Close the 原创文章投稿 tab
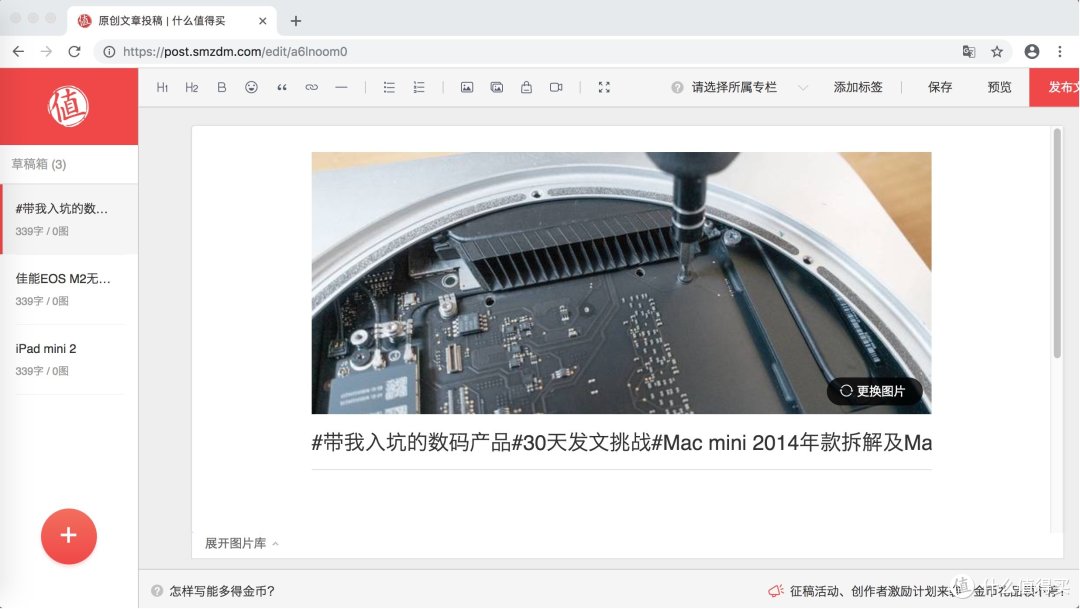 coord(262,21)
